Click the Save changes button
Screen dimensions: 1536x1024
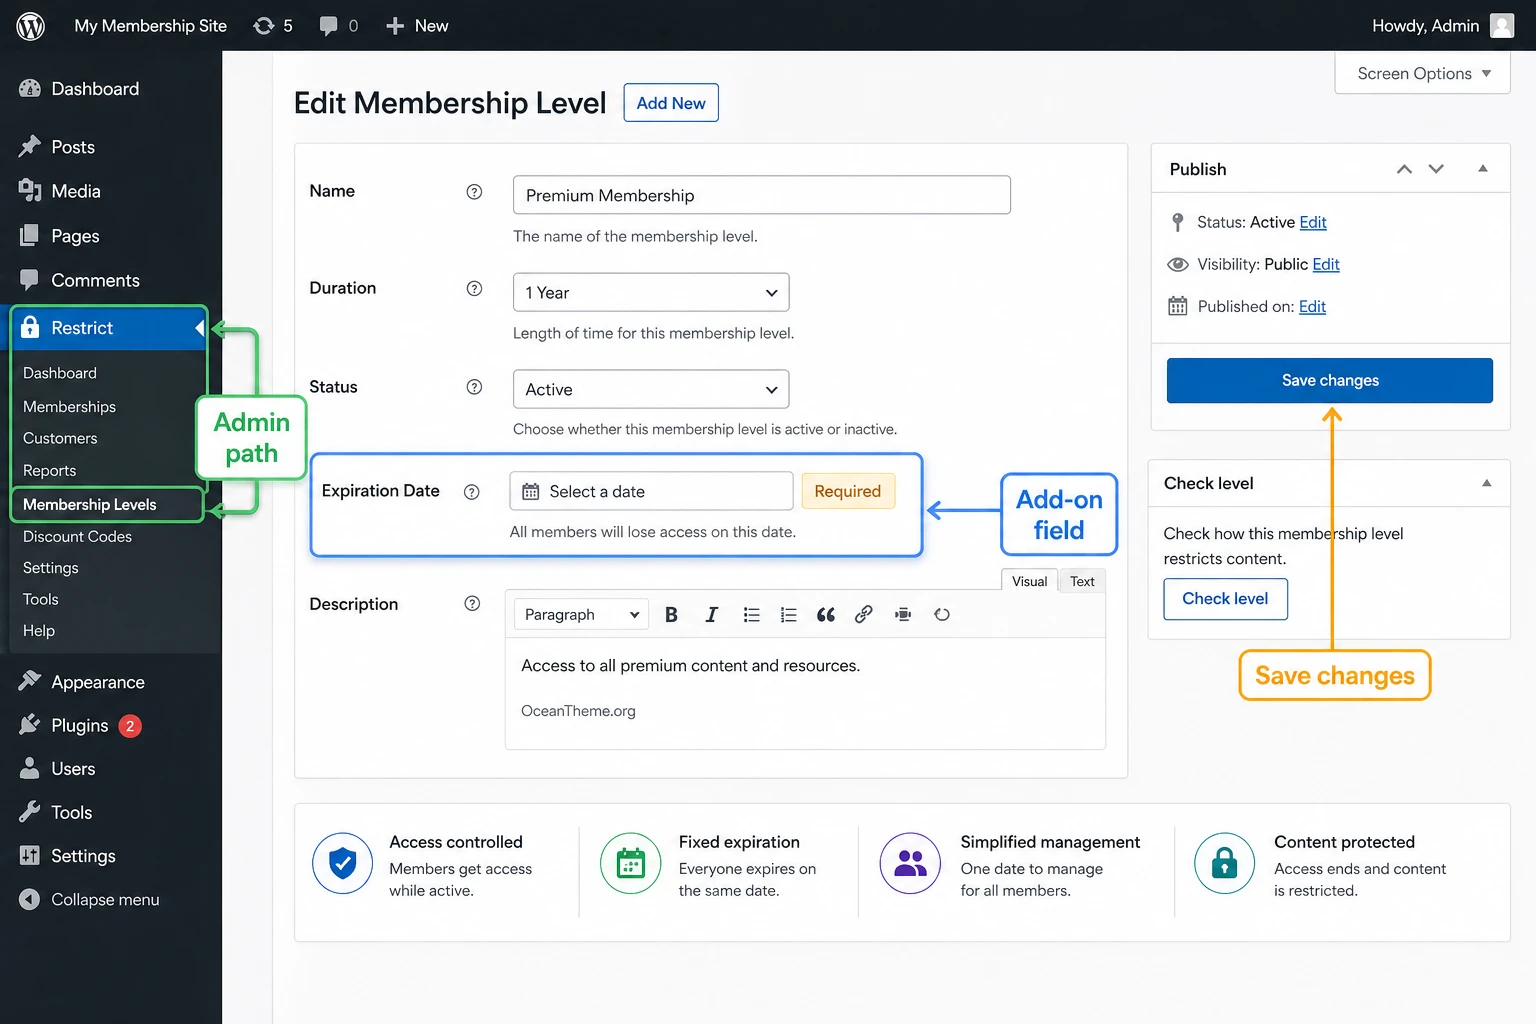(x=1330, y=381)
